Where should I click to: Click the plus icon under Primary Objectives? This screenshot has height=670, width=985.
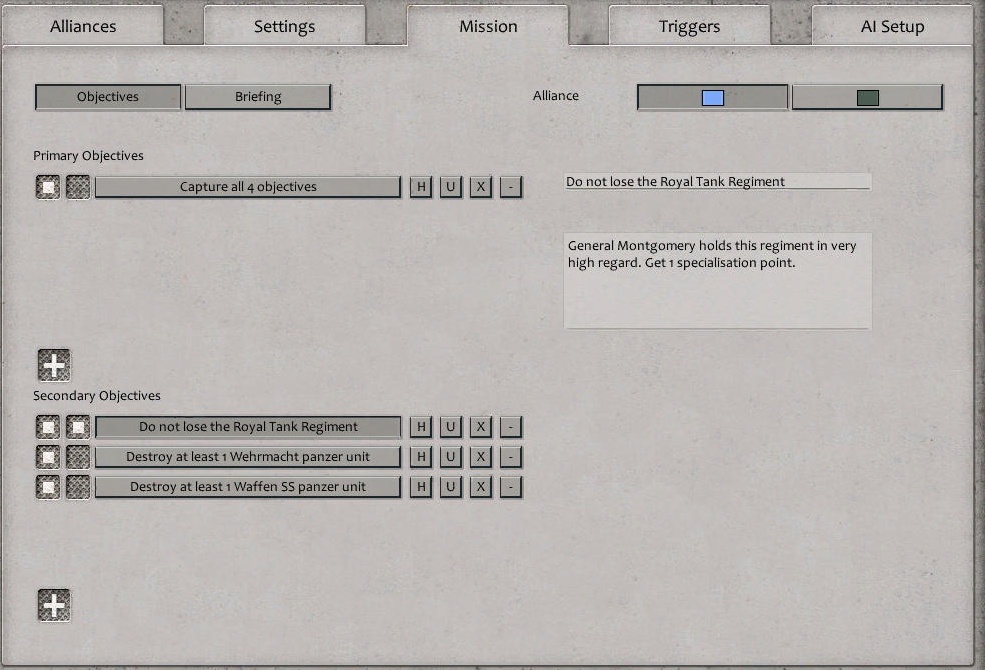point(54,364)
